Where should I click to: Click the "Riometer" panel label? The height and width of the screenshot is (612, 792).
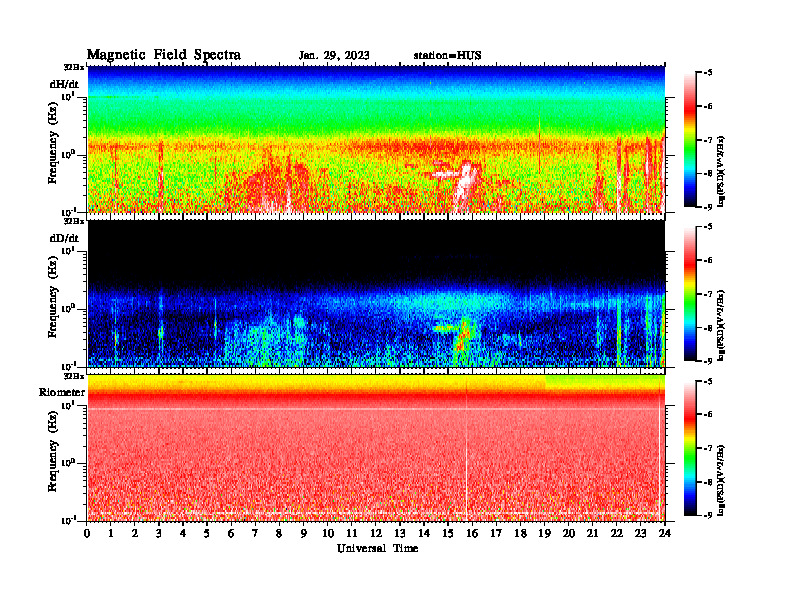tap(62, 392)
